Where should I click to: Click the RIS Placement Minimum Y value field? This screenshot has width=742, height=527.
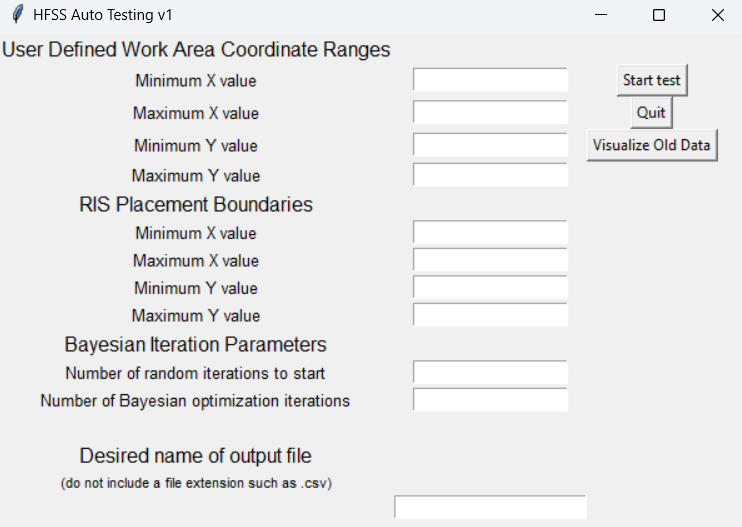pyautogui.click(x=490, y=287)
